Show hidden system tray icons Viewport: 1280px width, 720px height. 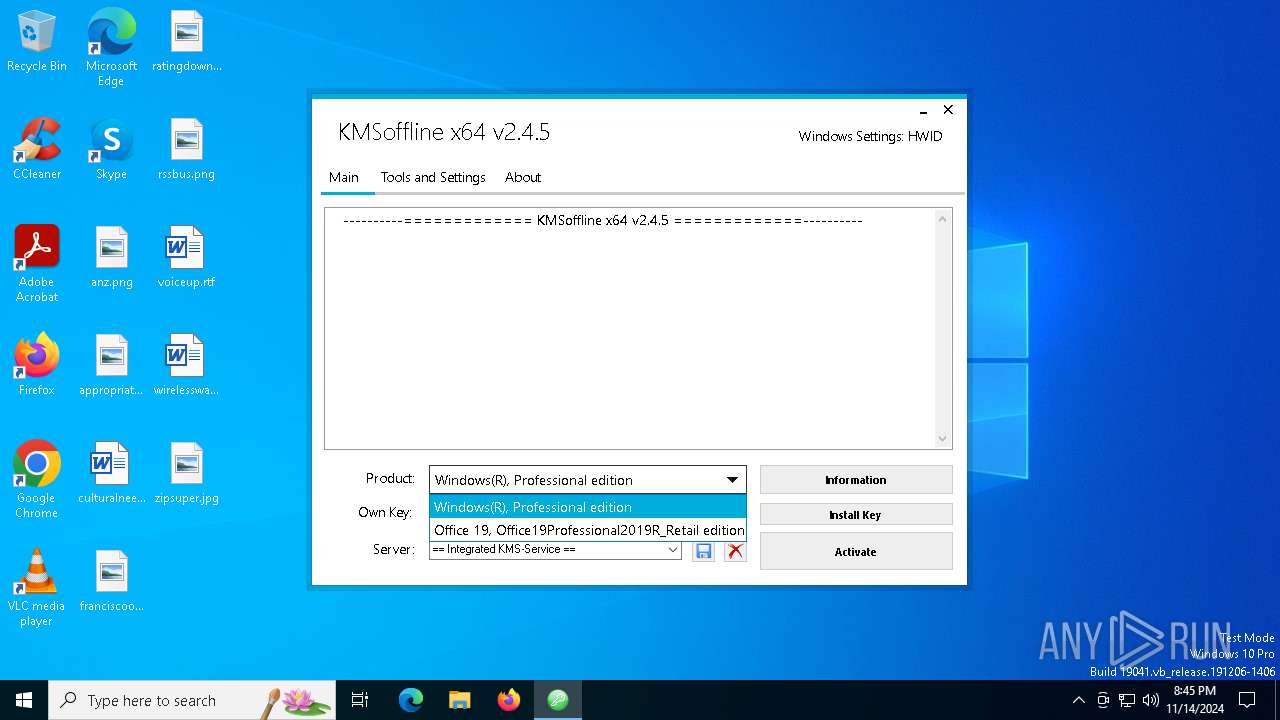pyautogui.click(x=1078, y=700)
